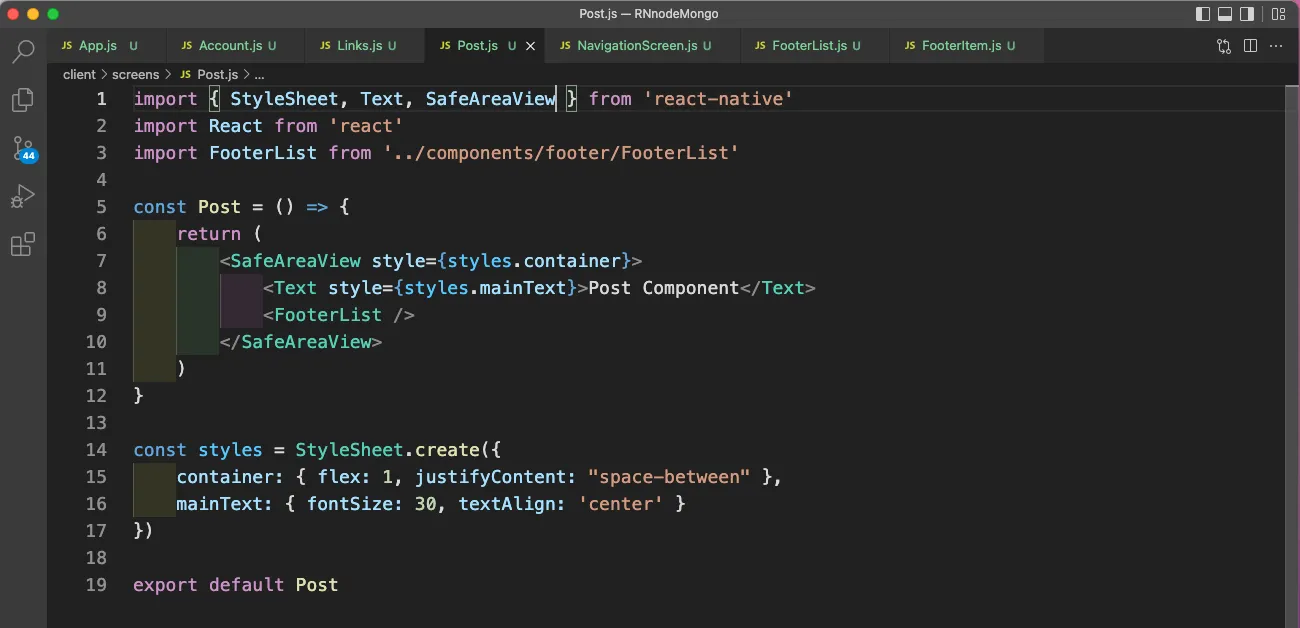
Task: Click the client breadcrumb folder
Action: pyautogui.click(x=79, y=75)
